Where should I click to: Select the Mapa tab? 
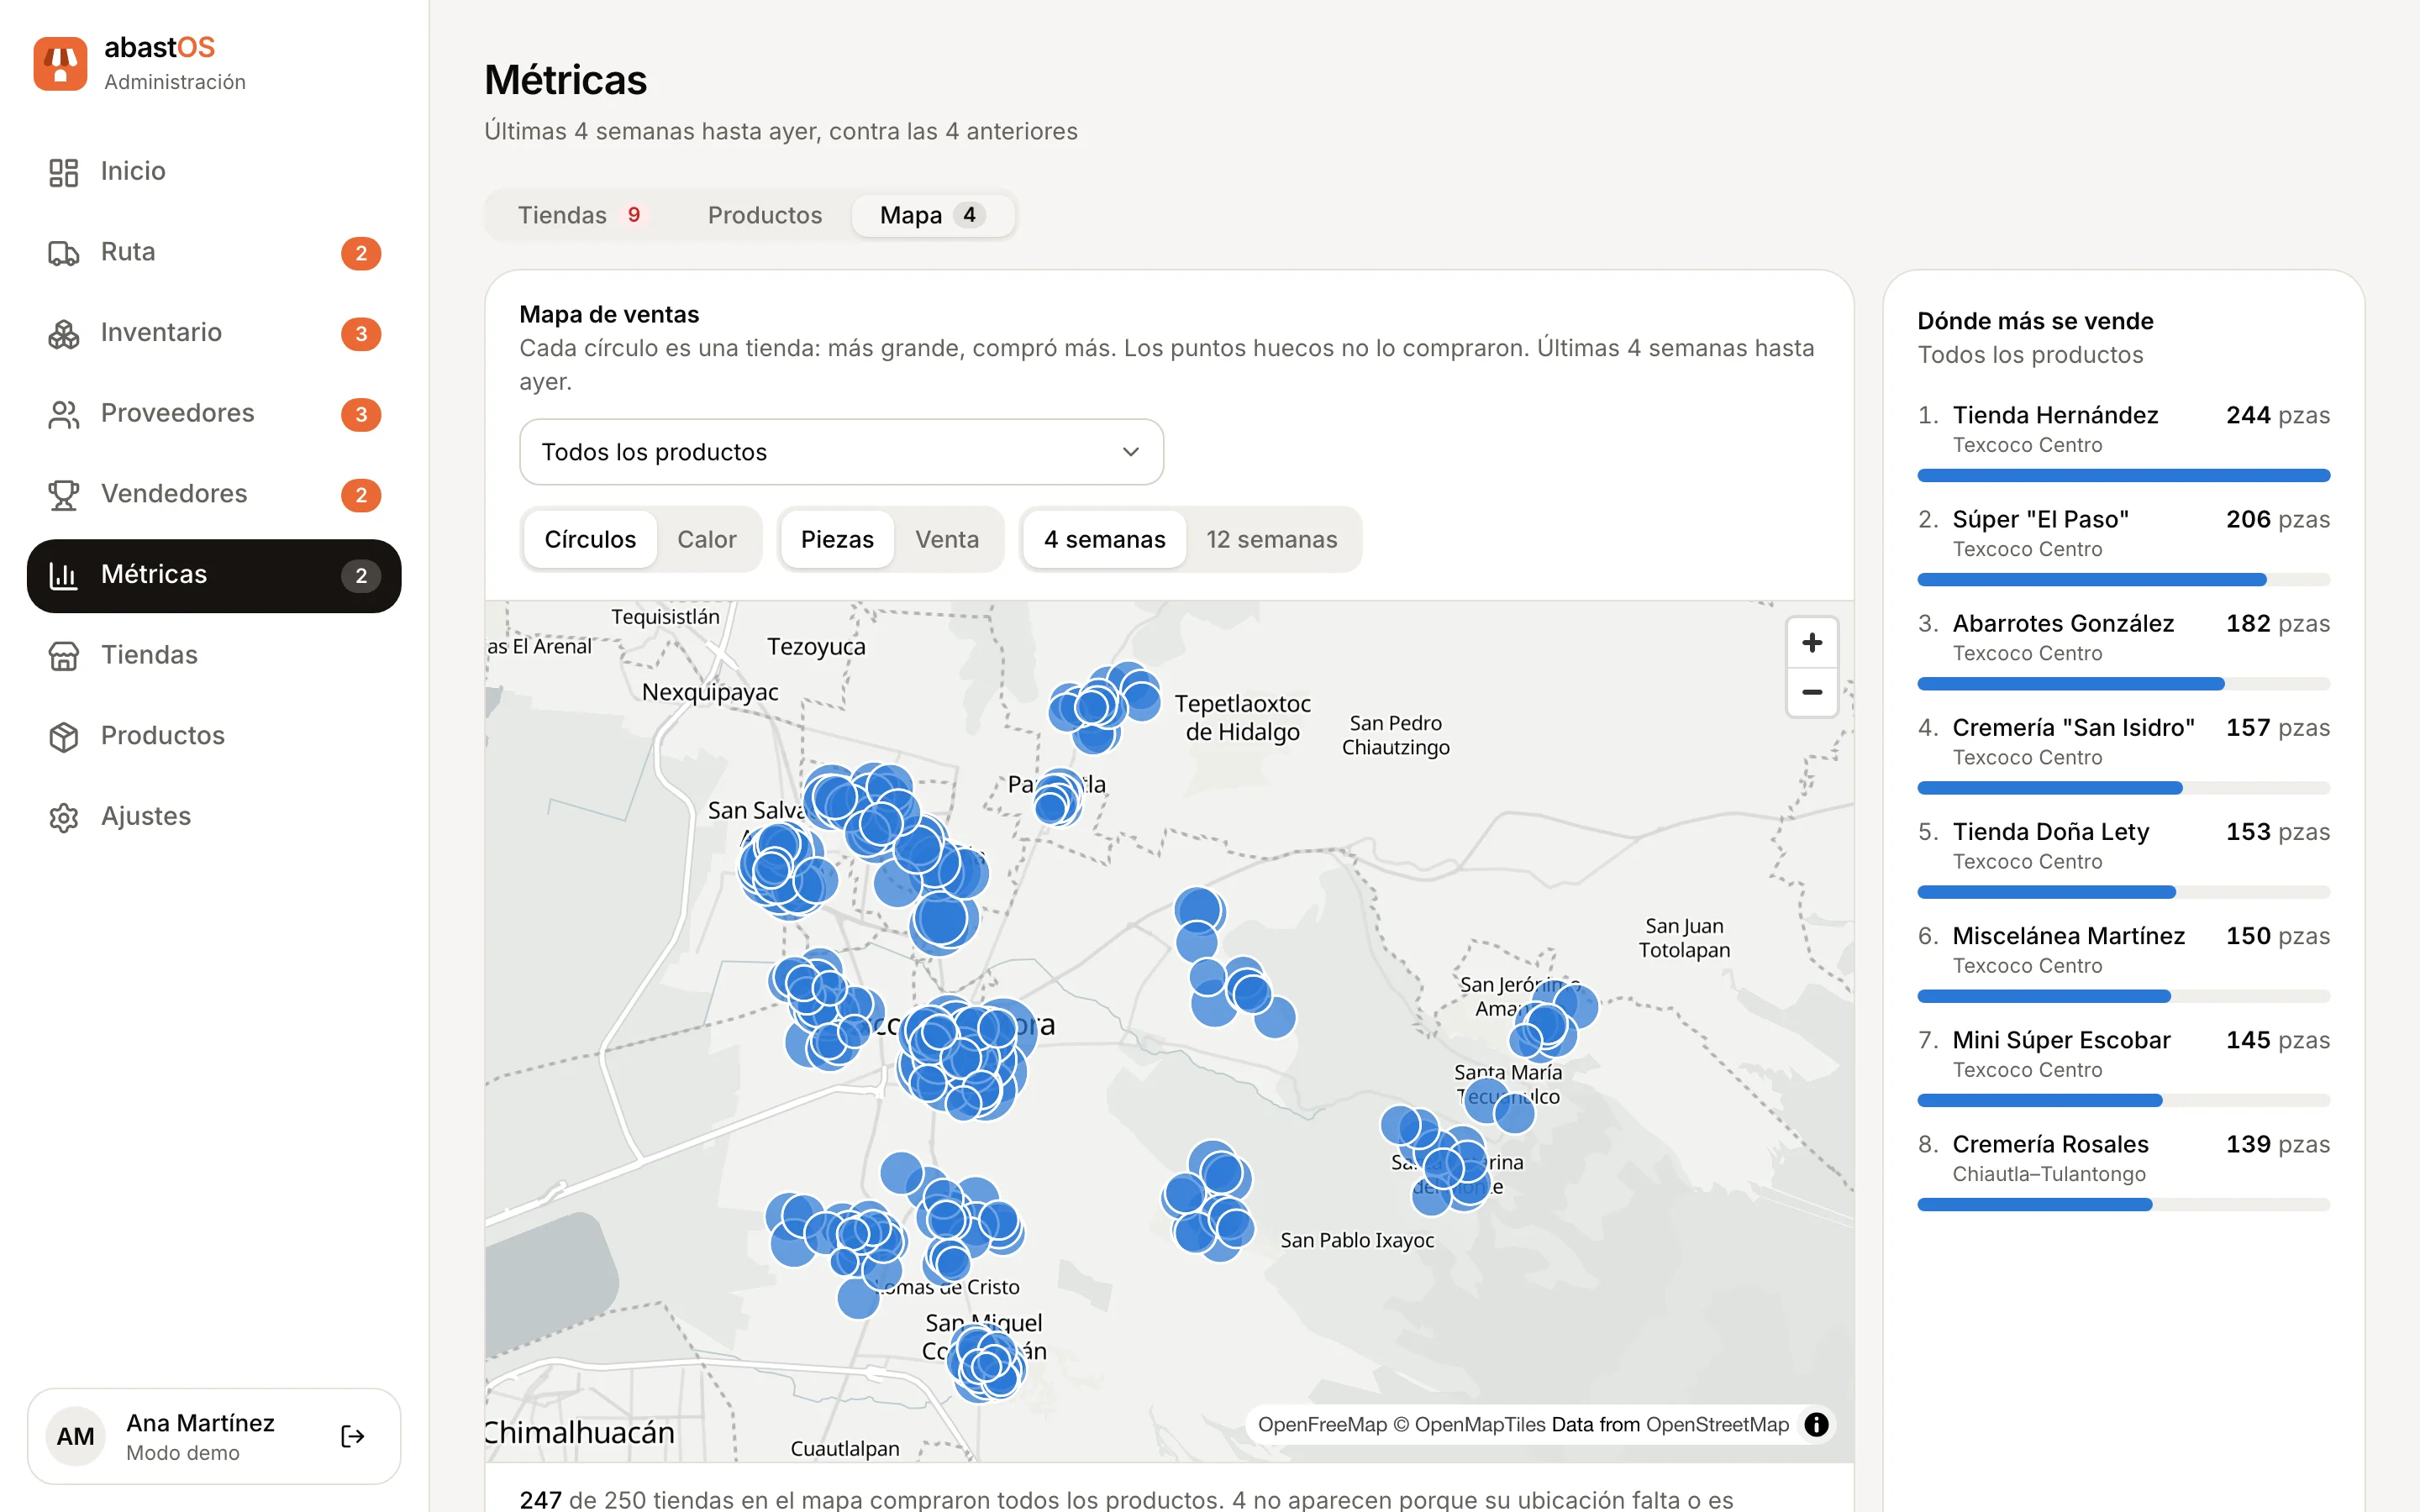tap(932, 215)
